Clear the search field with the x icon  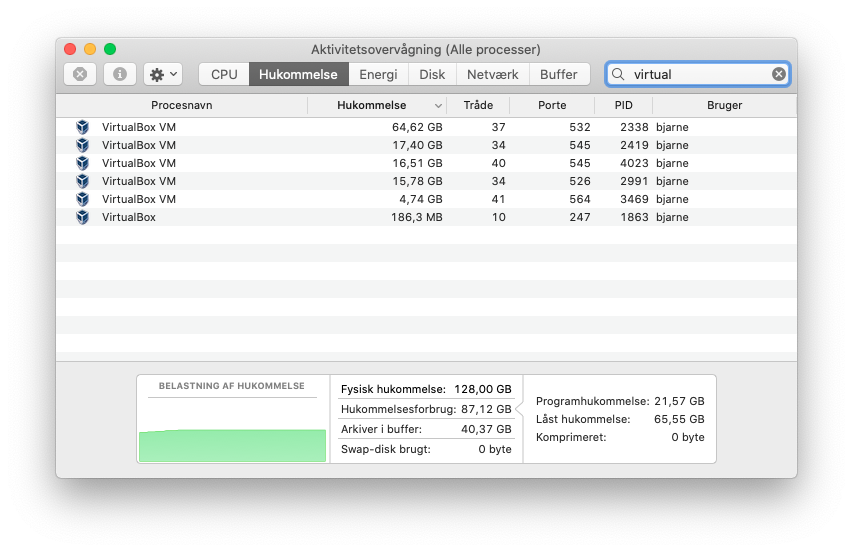coord(778,74)
